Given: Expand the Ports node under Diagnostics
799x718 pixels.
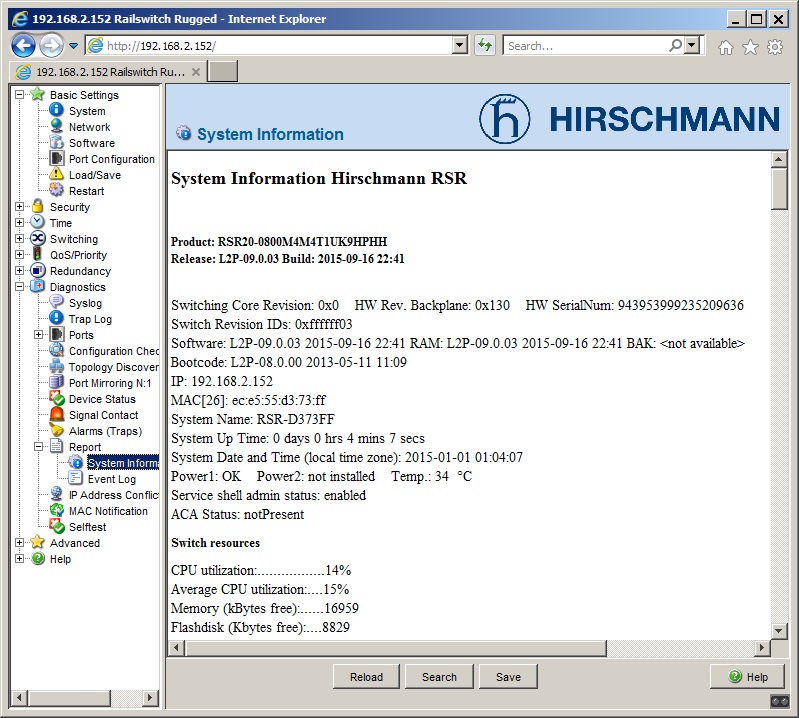Looking at the screenshot, I should [x=39, y=334].
